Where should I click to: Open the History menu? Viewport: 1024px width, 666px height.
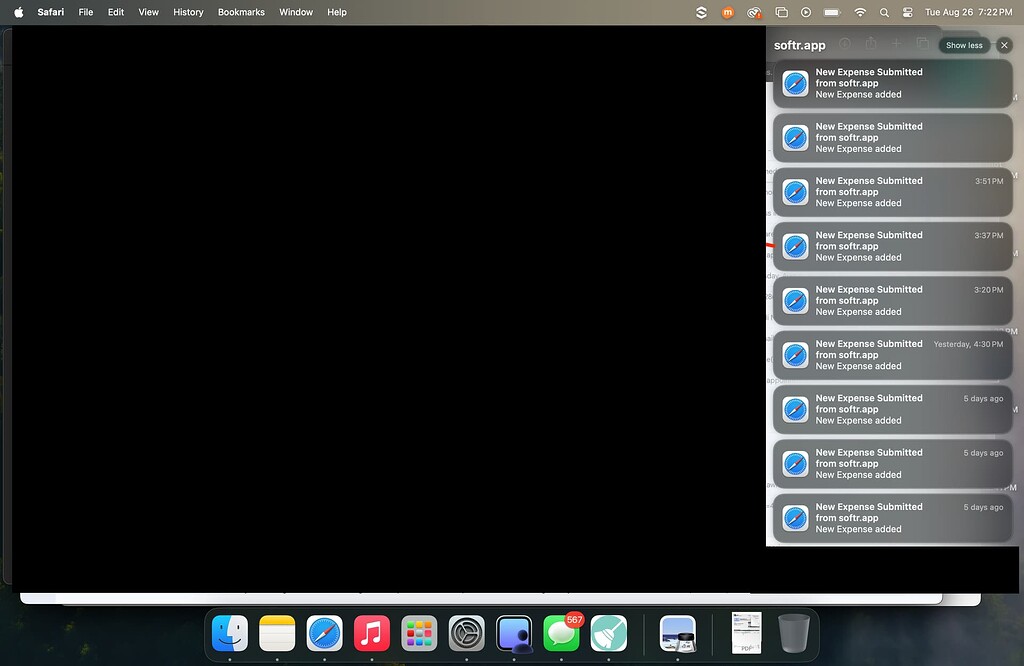coord(188,12)
